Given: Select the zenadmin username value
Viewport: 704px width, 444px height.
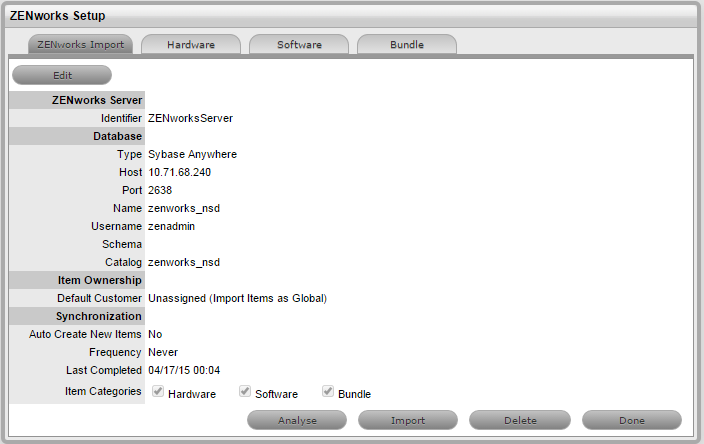Looking at the screenshot, I should coord(172,226).
